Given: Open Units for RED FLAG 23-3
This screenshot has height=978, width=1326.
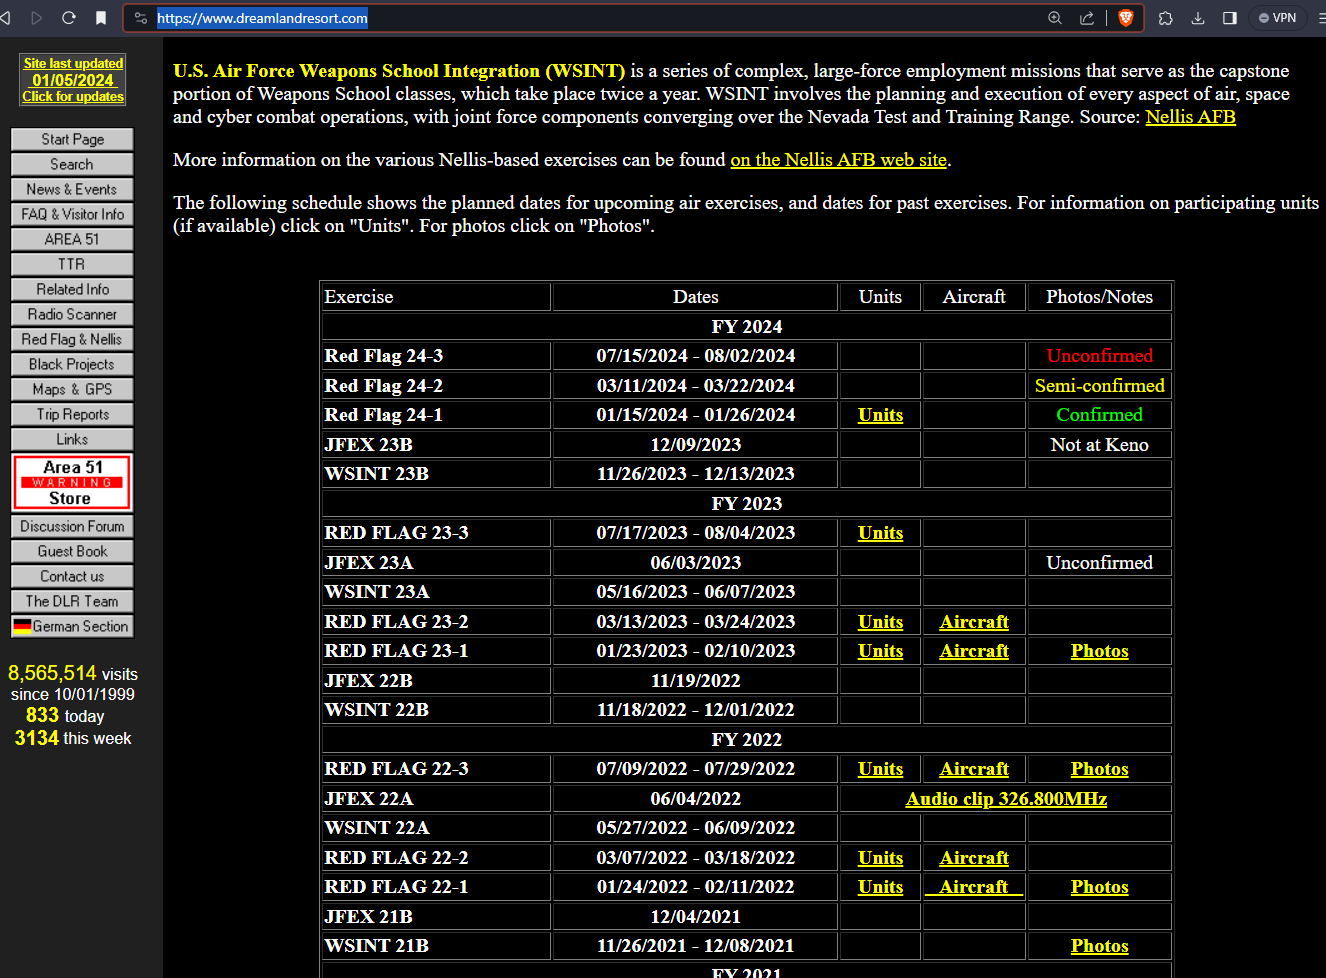Looking at the screenshot, I should 880,533.
